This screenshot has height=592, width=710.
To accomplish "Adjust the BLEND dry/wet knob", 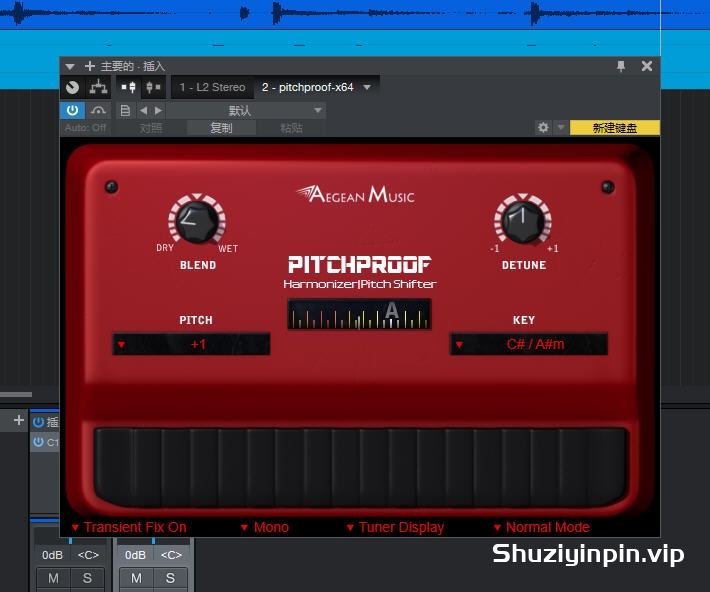I will (197, 222).
